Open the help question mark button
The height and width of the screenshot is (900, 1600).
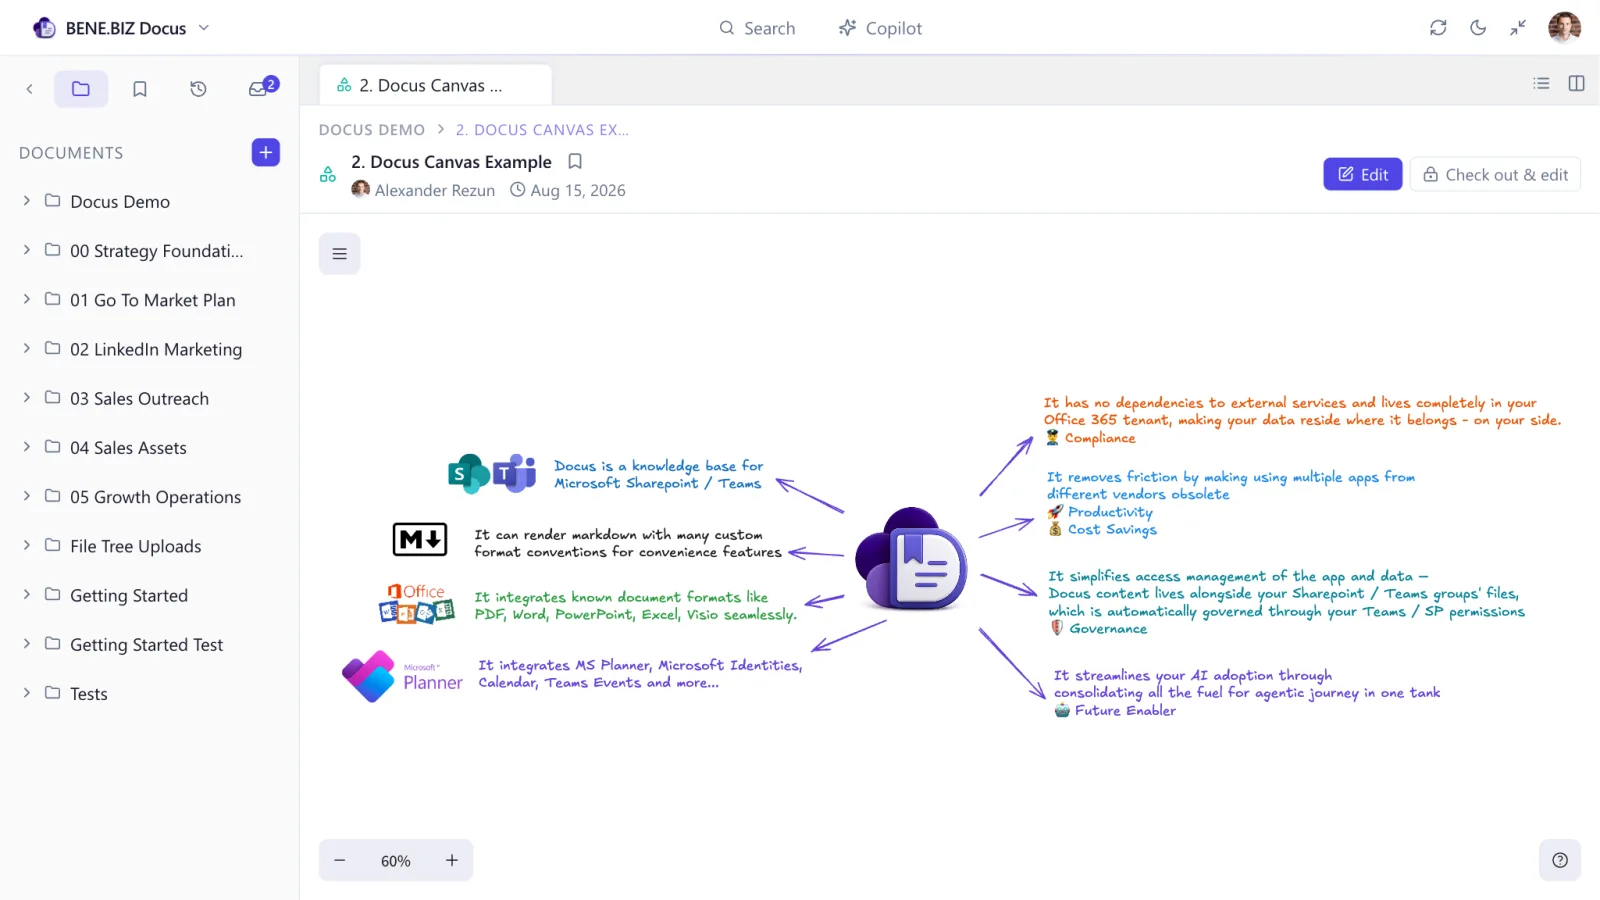pyautogui.click(x=1560, y=860)
